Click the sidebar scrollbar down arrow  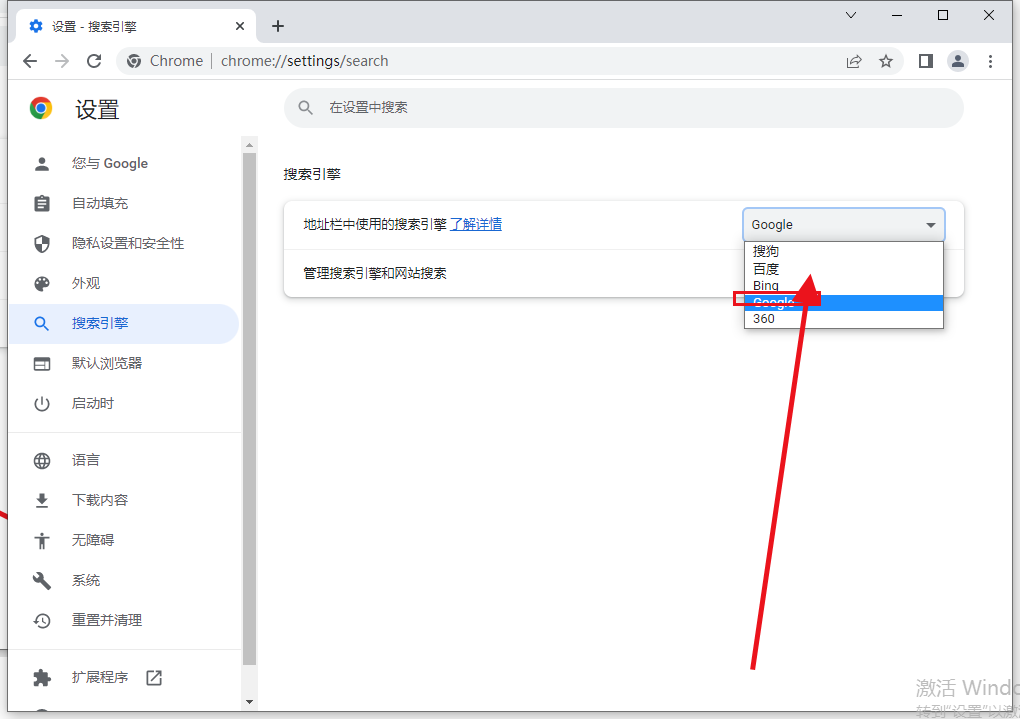(249, 702)
